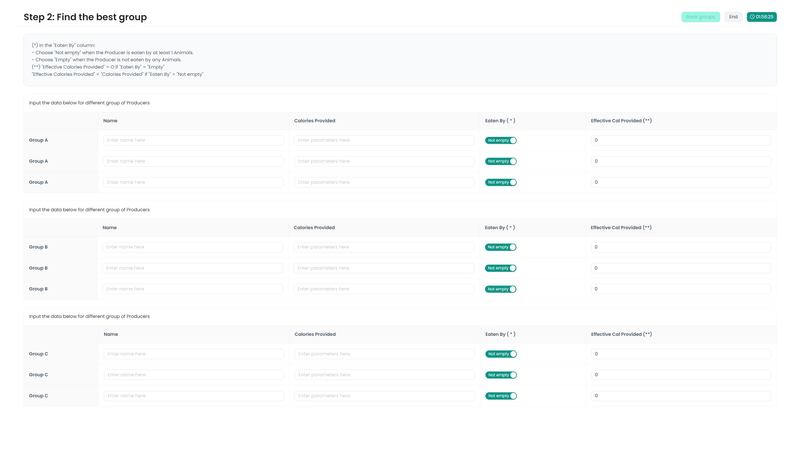
Task: Click Group C table's 'Calories Provided' header
Action: (x=315, y=334)
